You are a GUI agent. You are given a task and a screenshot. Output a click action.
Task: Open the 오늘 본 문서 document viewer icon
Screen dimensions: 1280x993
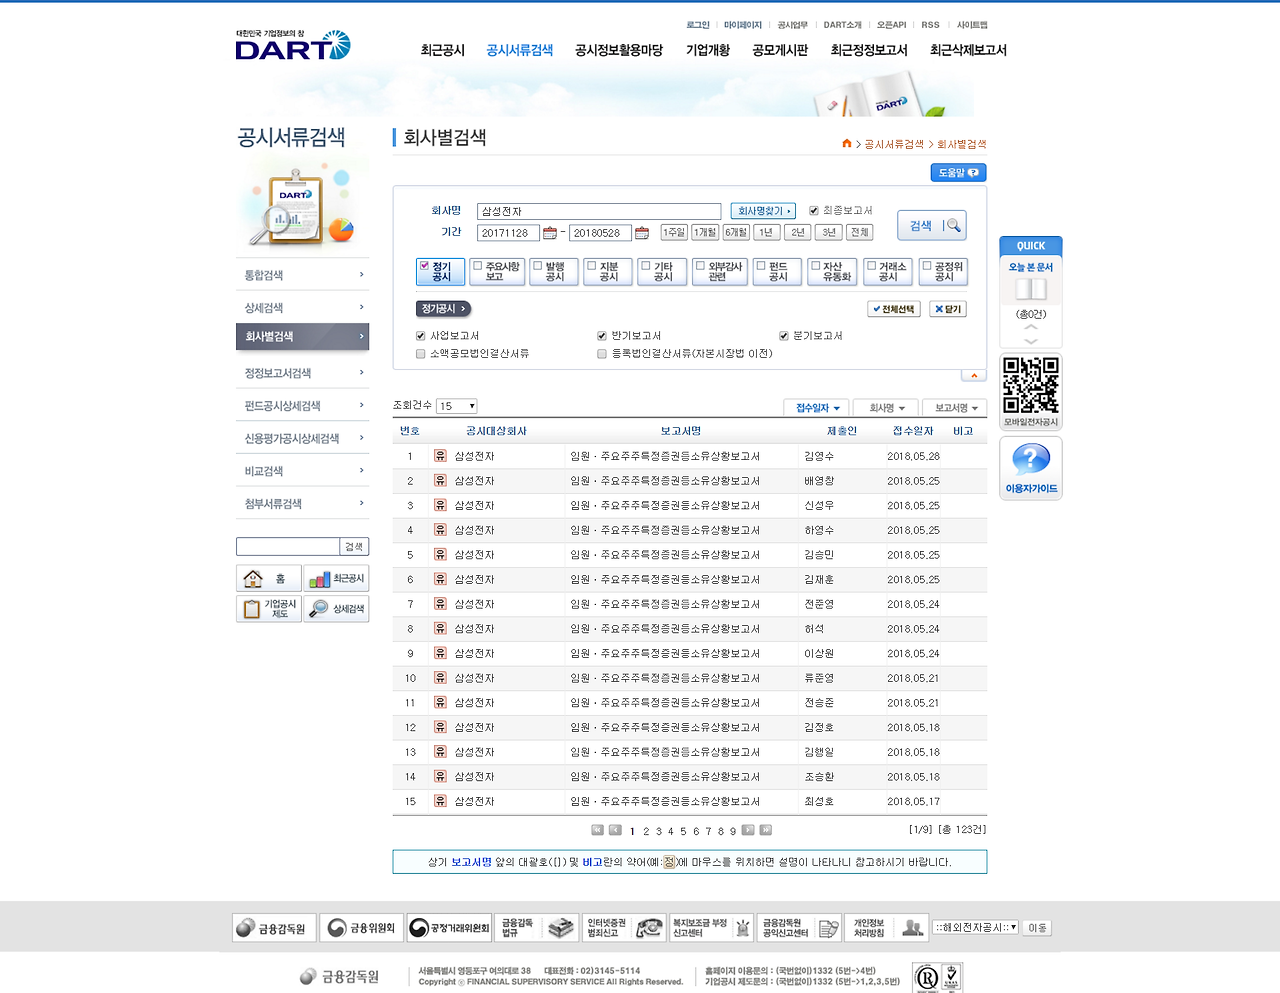(x=1030, y=289)
